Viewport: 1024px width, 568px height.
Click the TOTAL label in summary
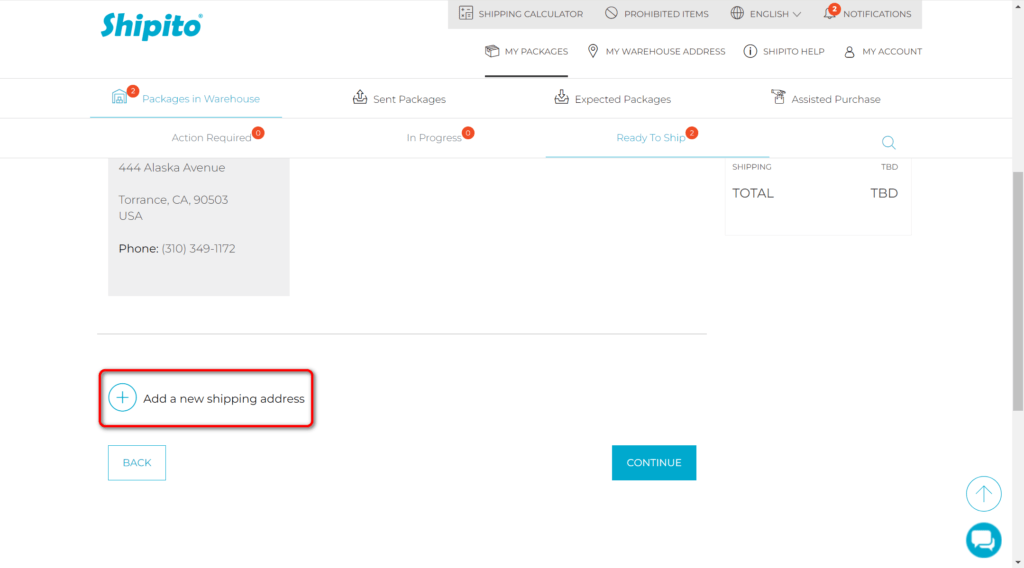tap(752, 193)
